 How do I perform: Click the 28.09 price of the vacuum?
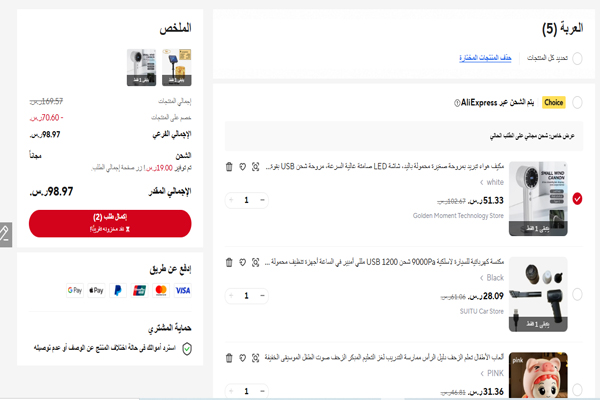487,296
